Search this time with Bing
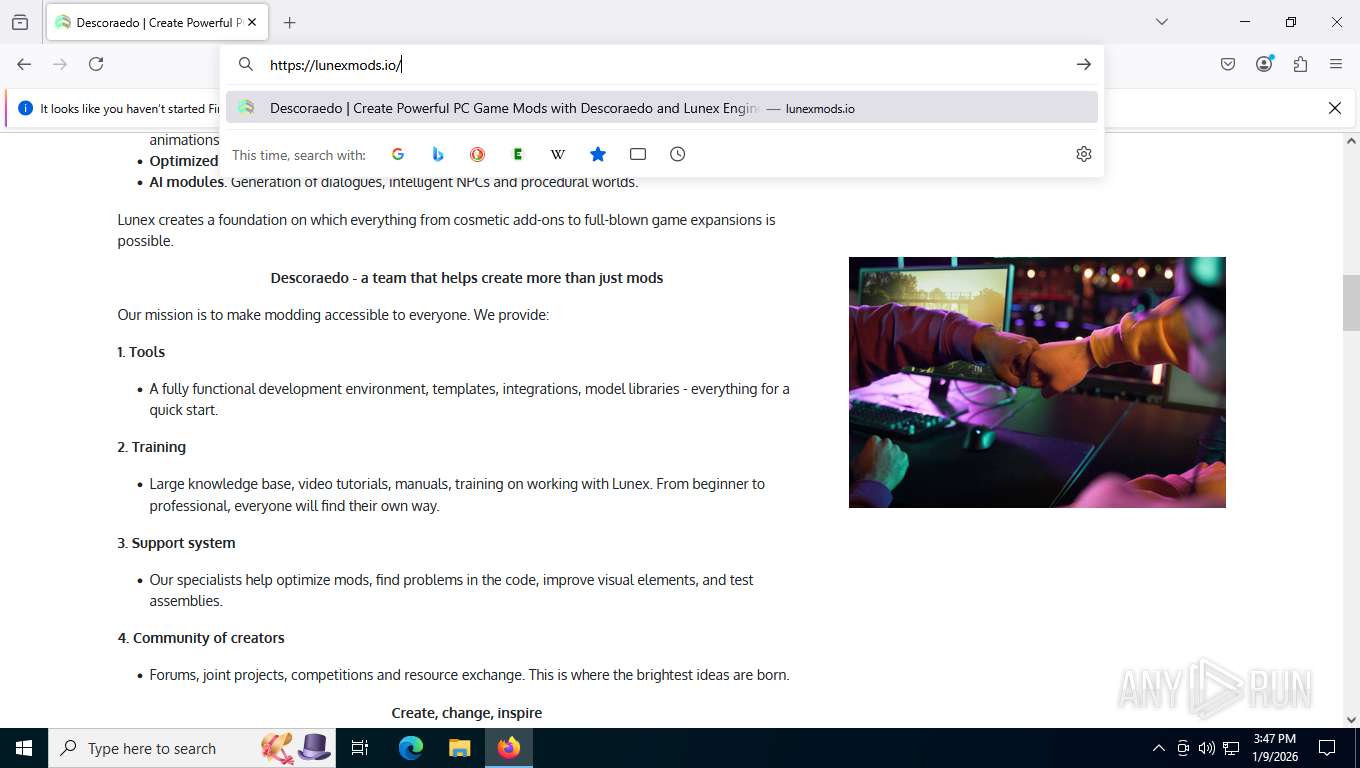The height and width of the screenshot is (768, 1360). click(438, 154)
